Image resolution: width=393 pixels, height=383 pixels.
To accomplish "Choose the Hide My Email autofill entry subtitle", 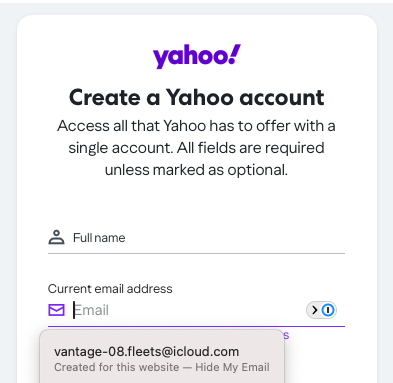I will pos(162,367).
